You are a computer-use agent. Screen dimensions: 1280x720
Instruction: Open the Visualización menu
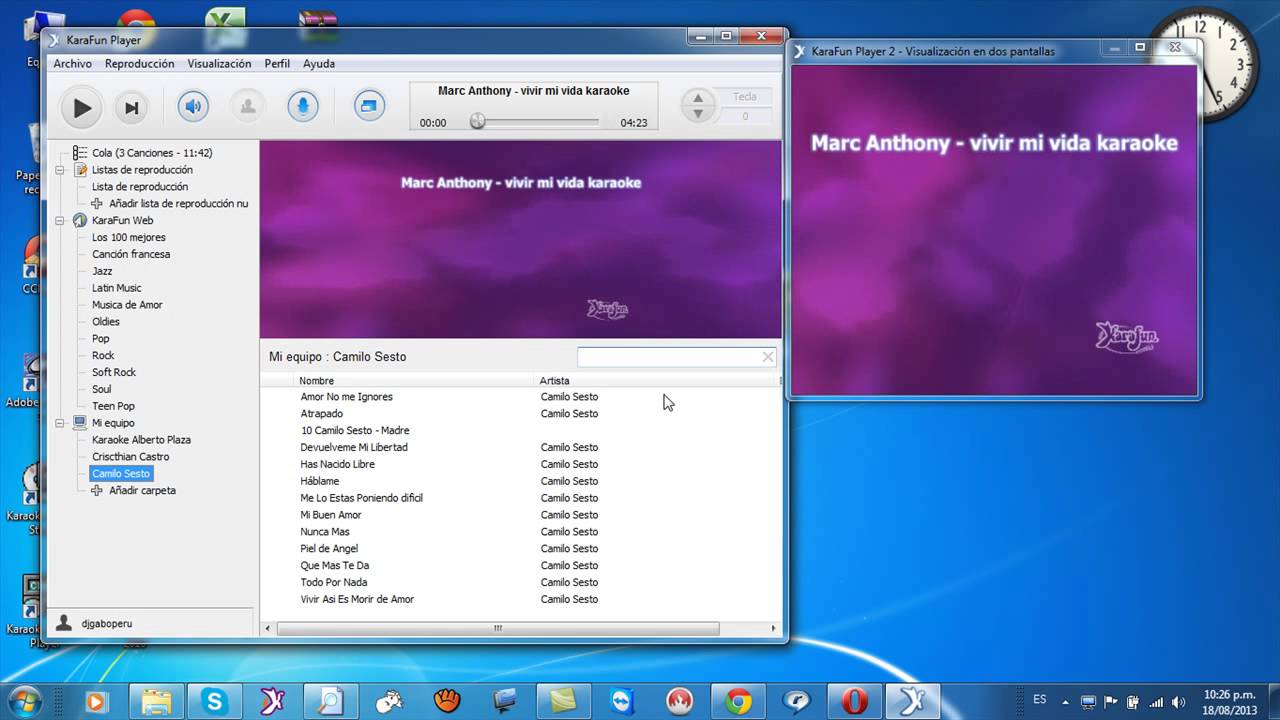click(x=219, y=63)
